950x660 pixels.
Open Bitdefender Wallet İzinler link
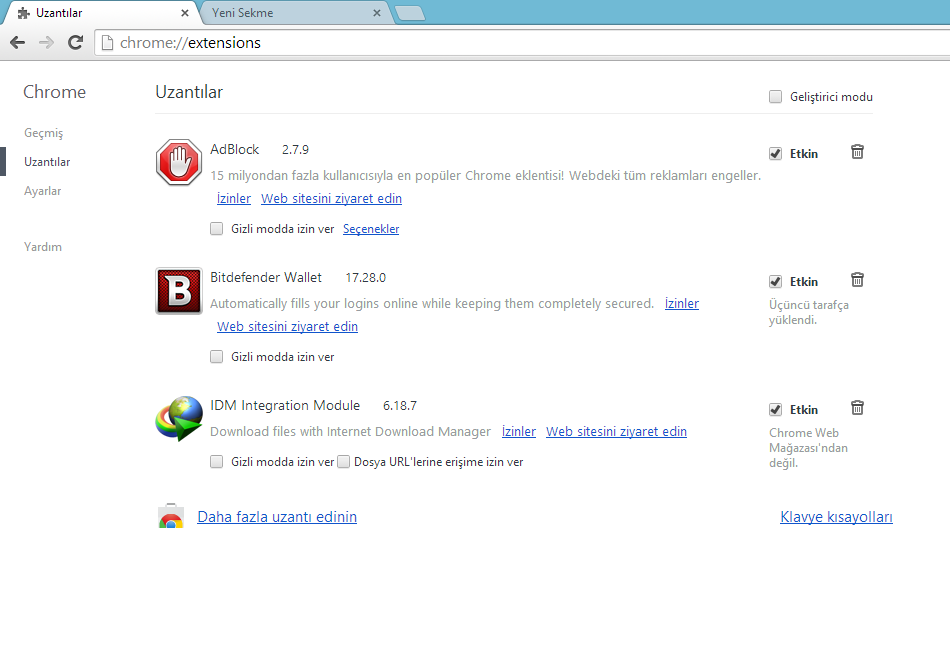[682, 303]
